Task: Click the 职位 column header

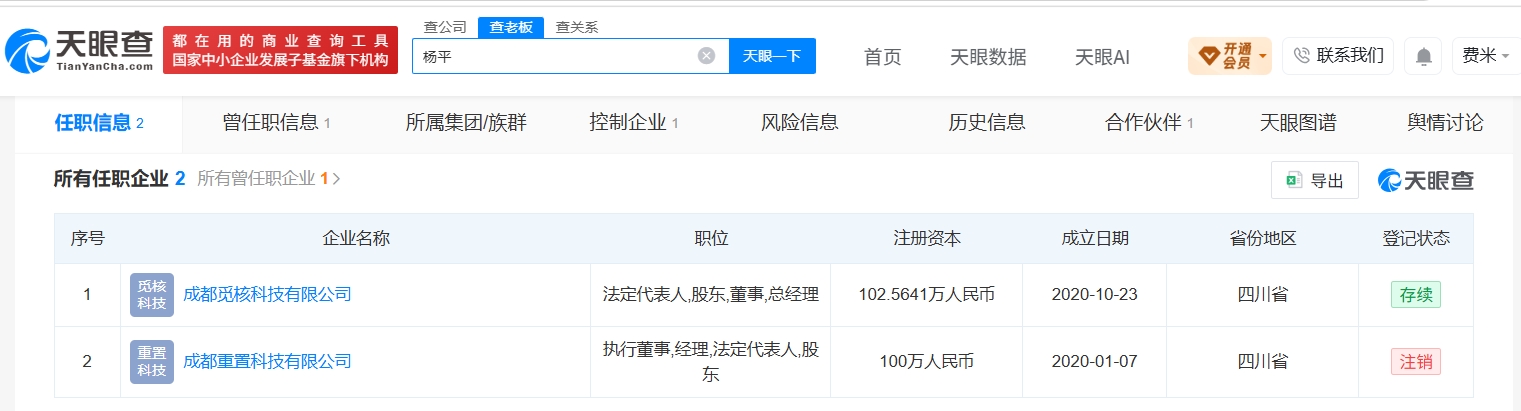Action: coord(711,239)
